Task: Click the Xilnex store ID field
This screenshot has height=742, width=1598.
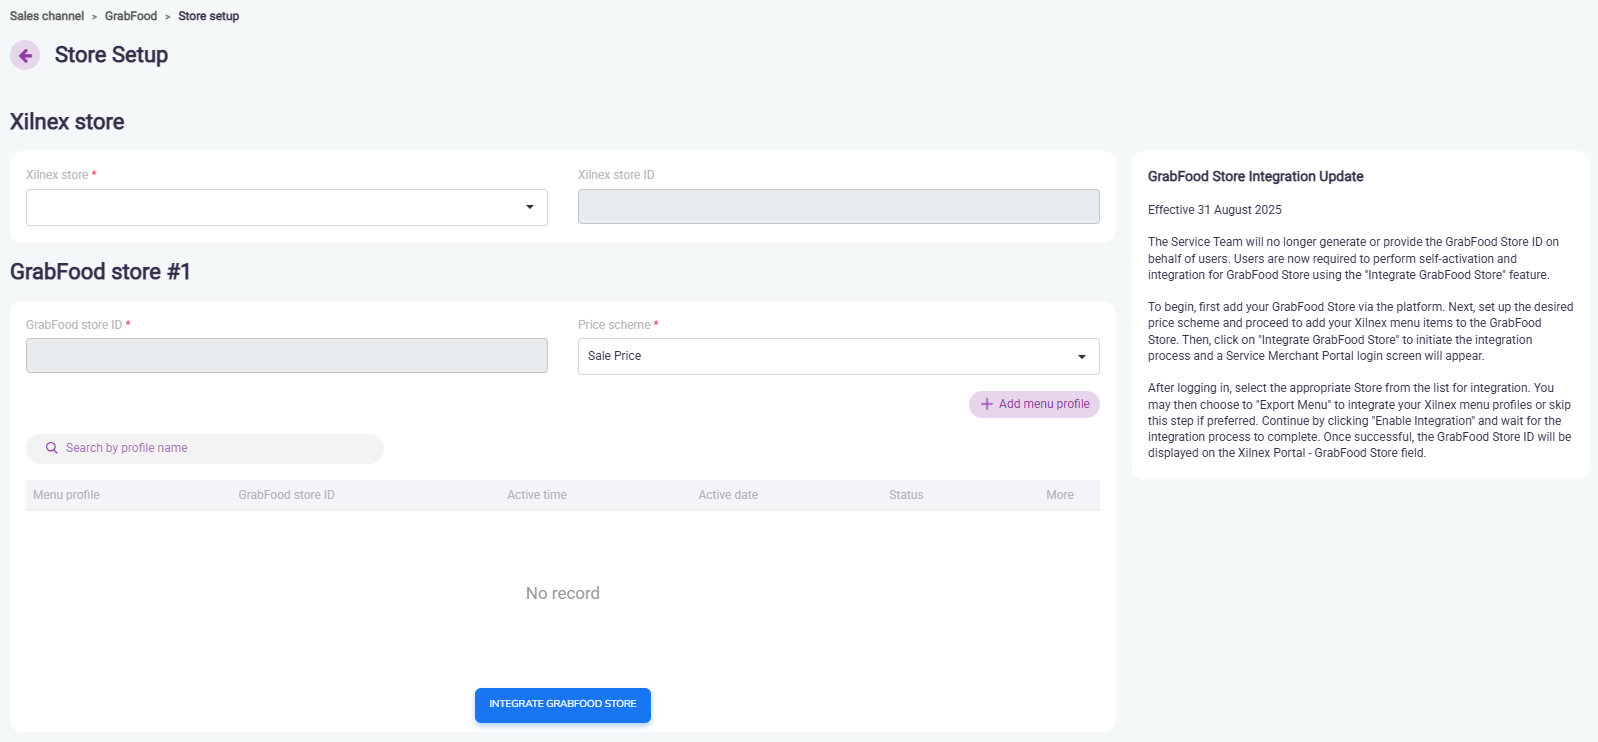Action: [838, 207]
